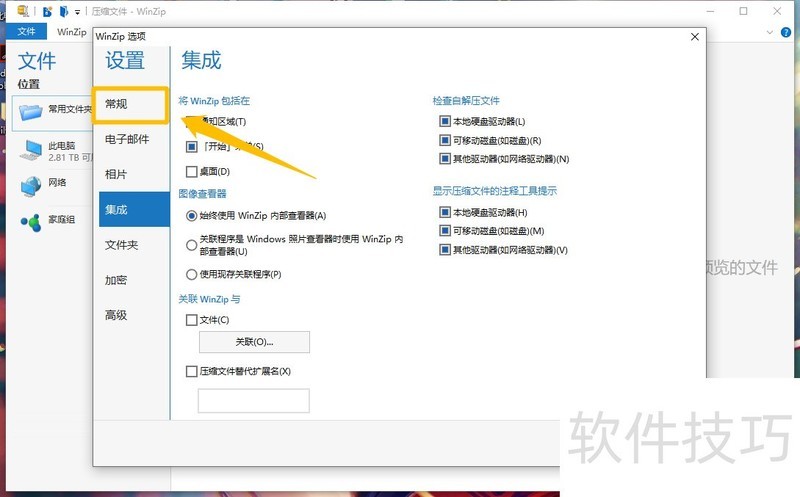Click the 常用文件夹 folder icon

(31, 111)
